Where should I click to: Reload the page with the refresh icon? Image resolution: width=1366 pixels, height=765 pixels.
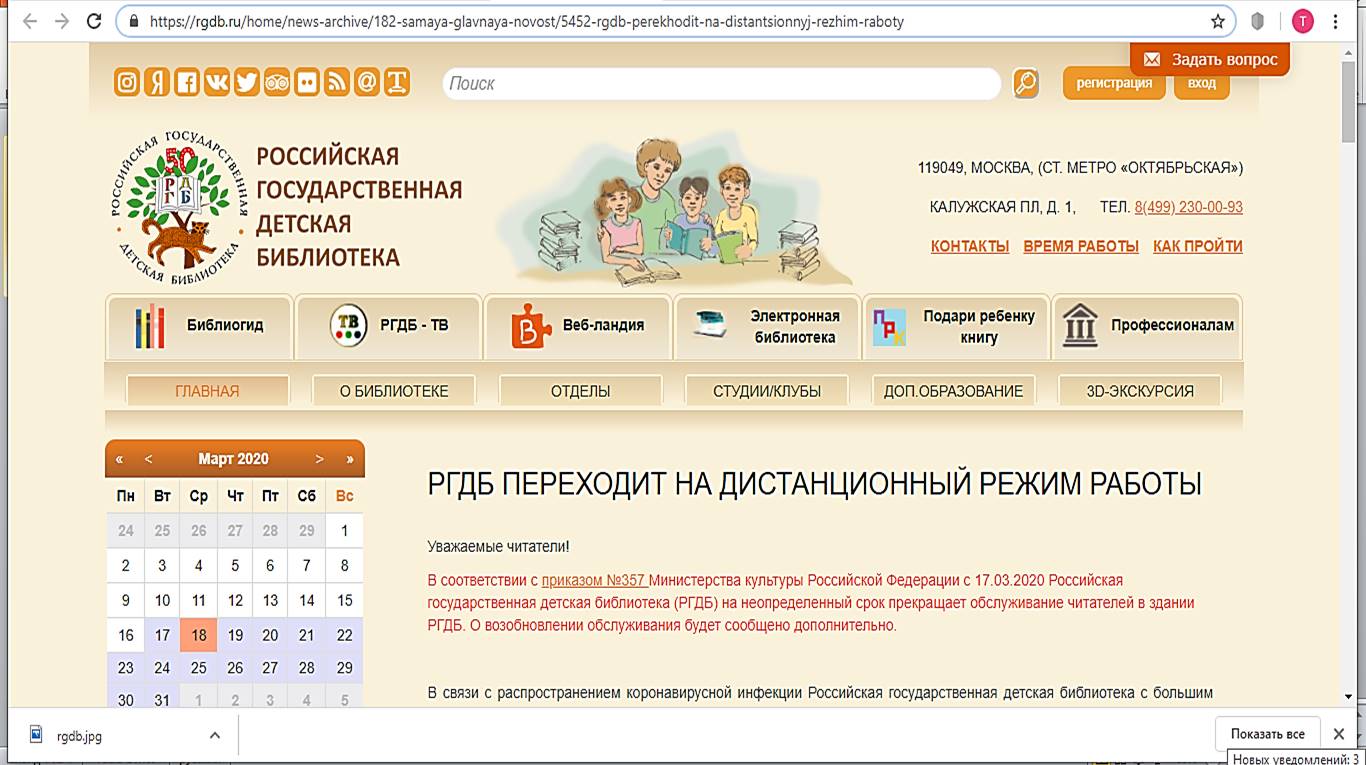pyautogui.click(x=95, y=21)
